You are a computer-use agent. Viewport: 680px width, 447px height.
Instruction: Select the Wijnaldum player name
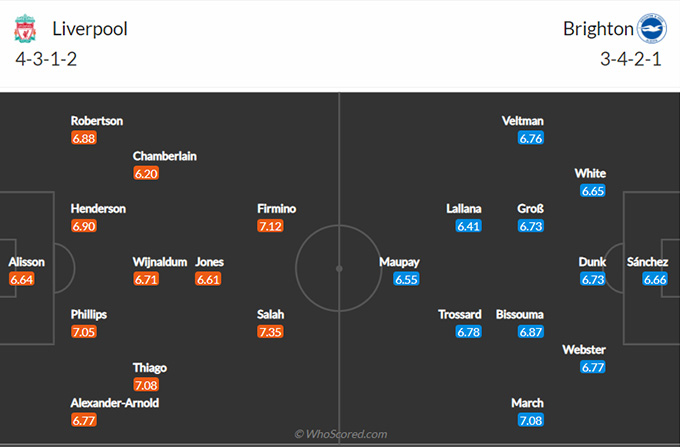coord(160,262)
